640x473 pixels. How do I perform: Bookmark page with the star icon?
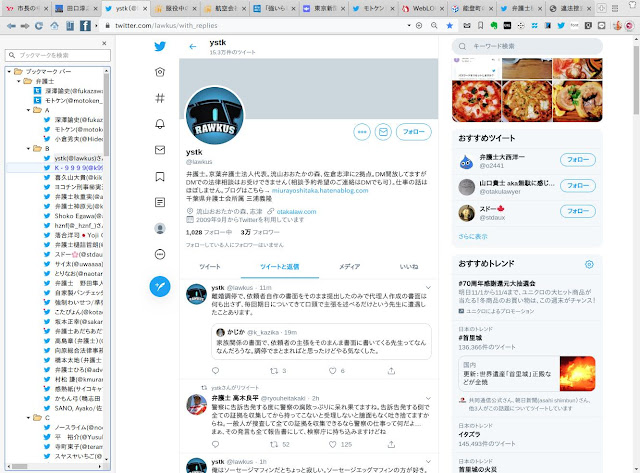pos(449,25)
